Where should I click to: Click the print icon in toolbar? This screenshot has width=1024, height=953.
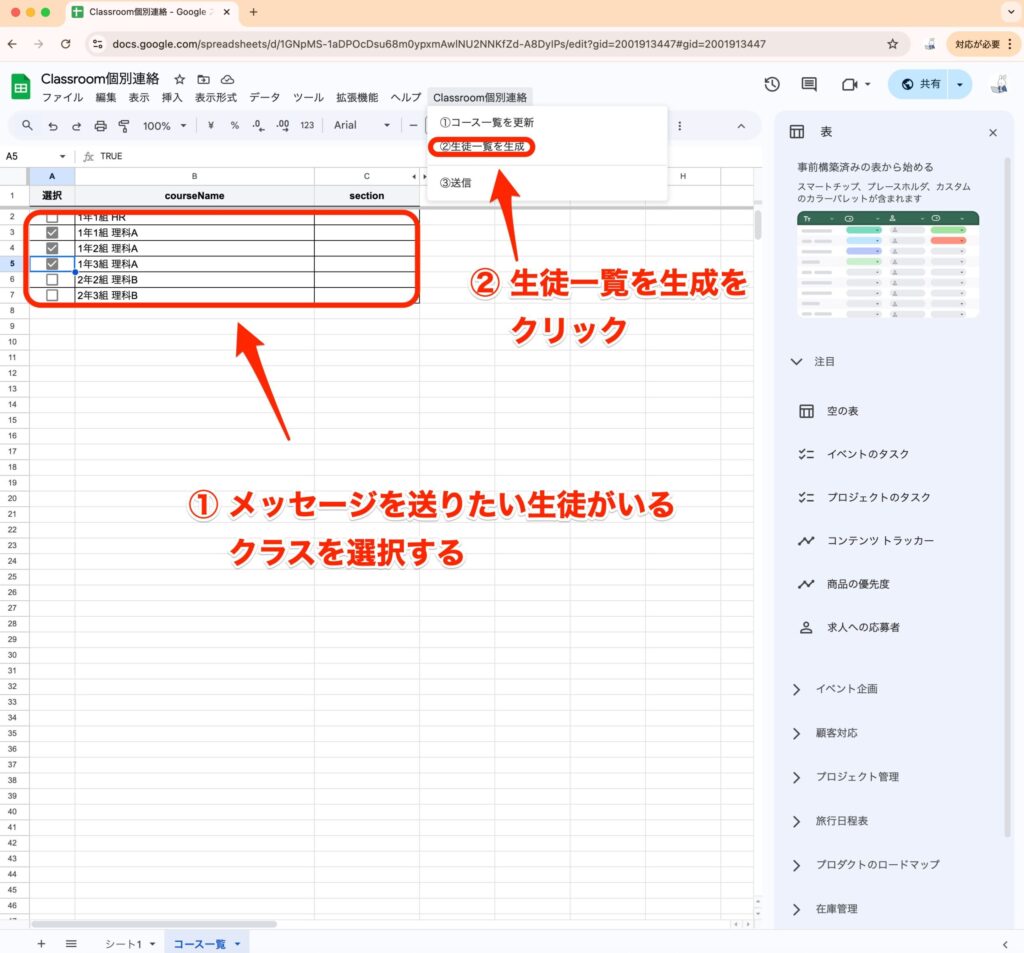pyautogui.click(x=100, y=126)
